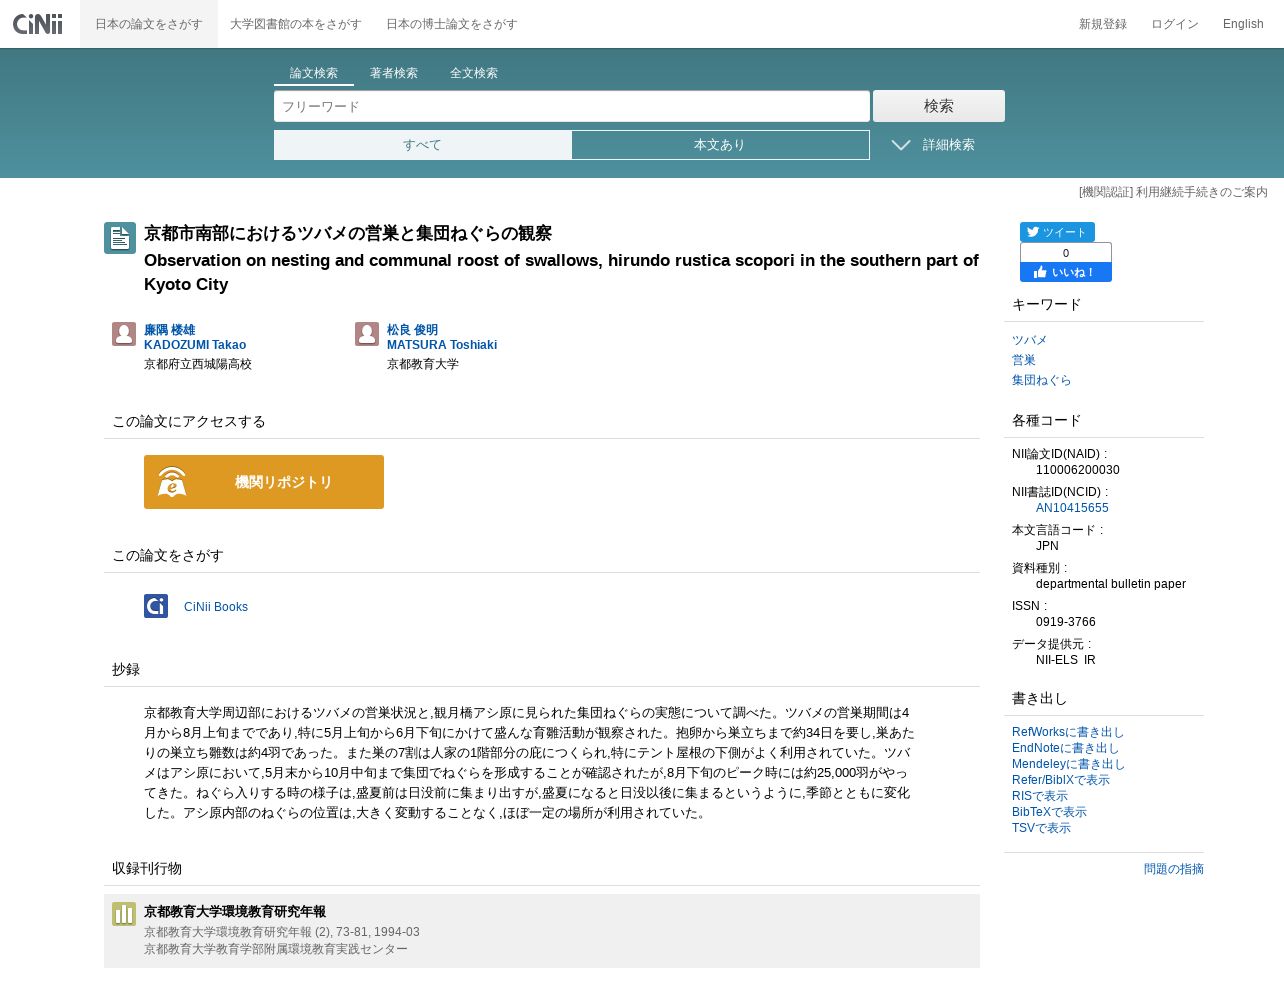Expand the 詳細検索 chevron
1284x1000 pixels.
pyautogui.click(x=901, y=145)
